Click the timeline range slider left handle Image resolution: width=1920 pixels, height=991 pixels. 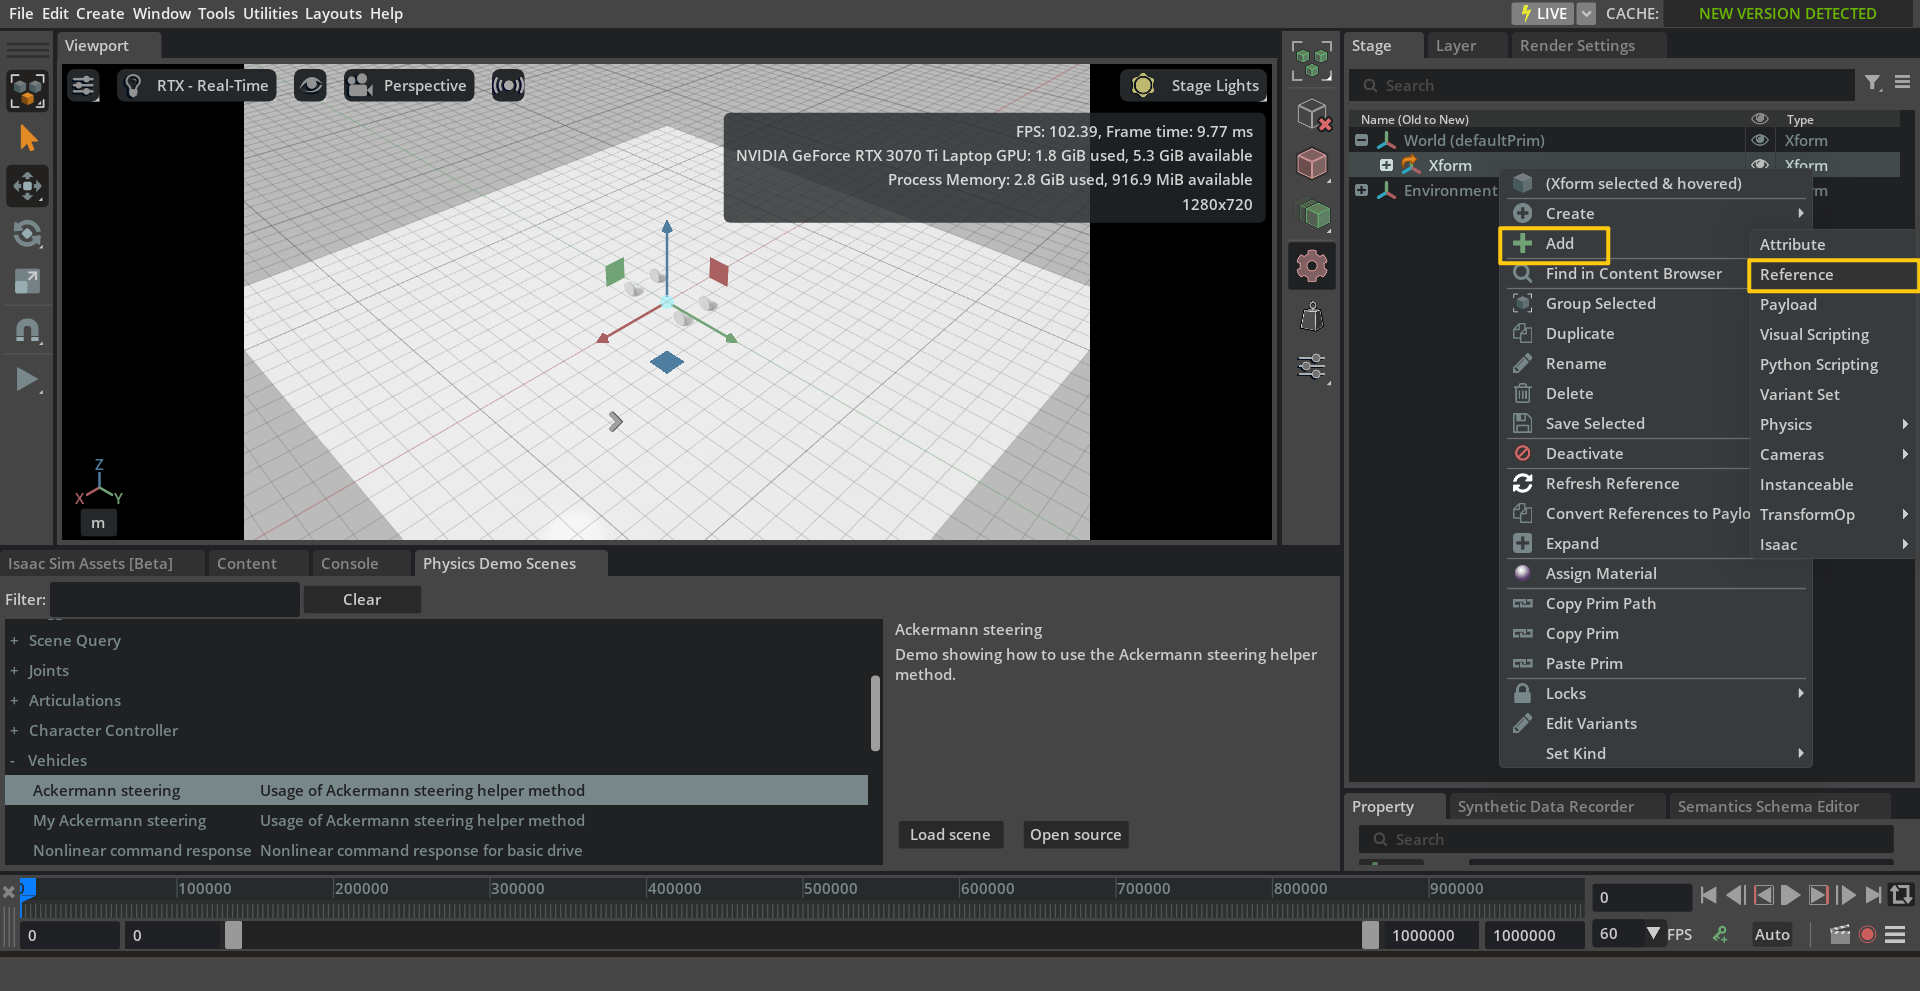pyautogui.click(x=233, y=935)
